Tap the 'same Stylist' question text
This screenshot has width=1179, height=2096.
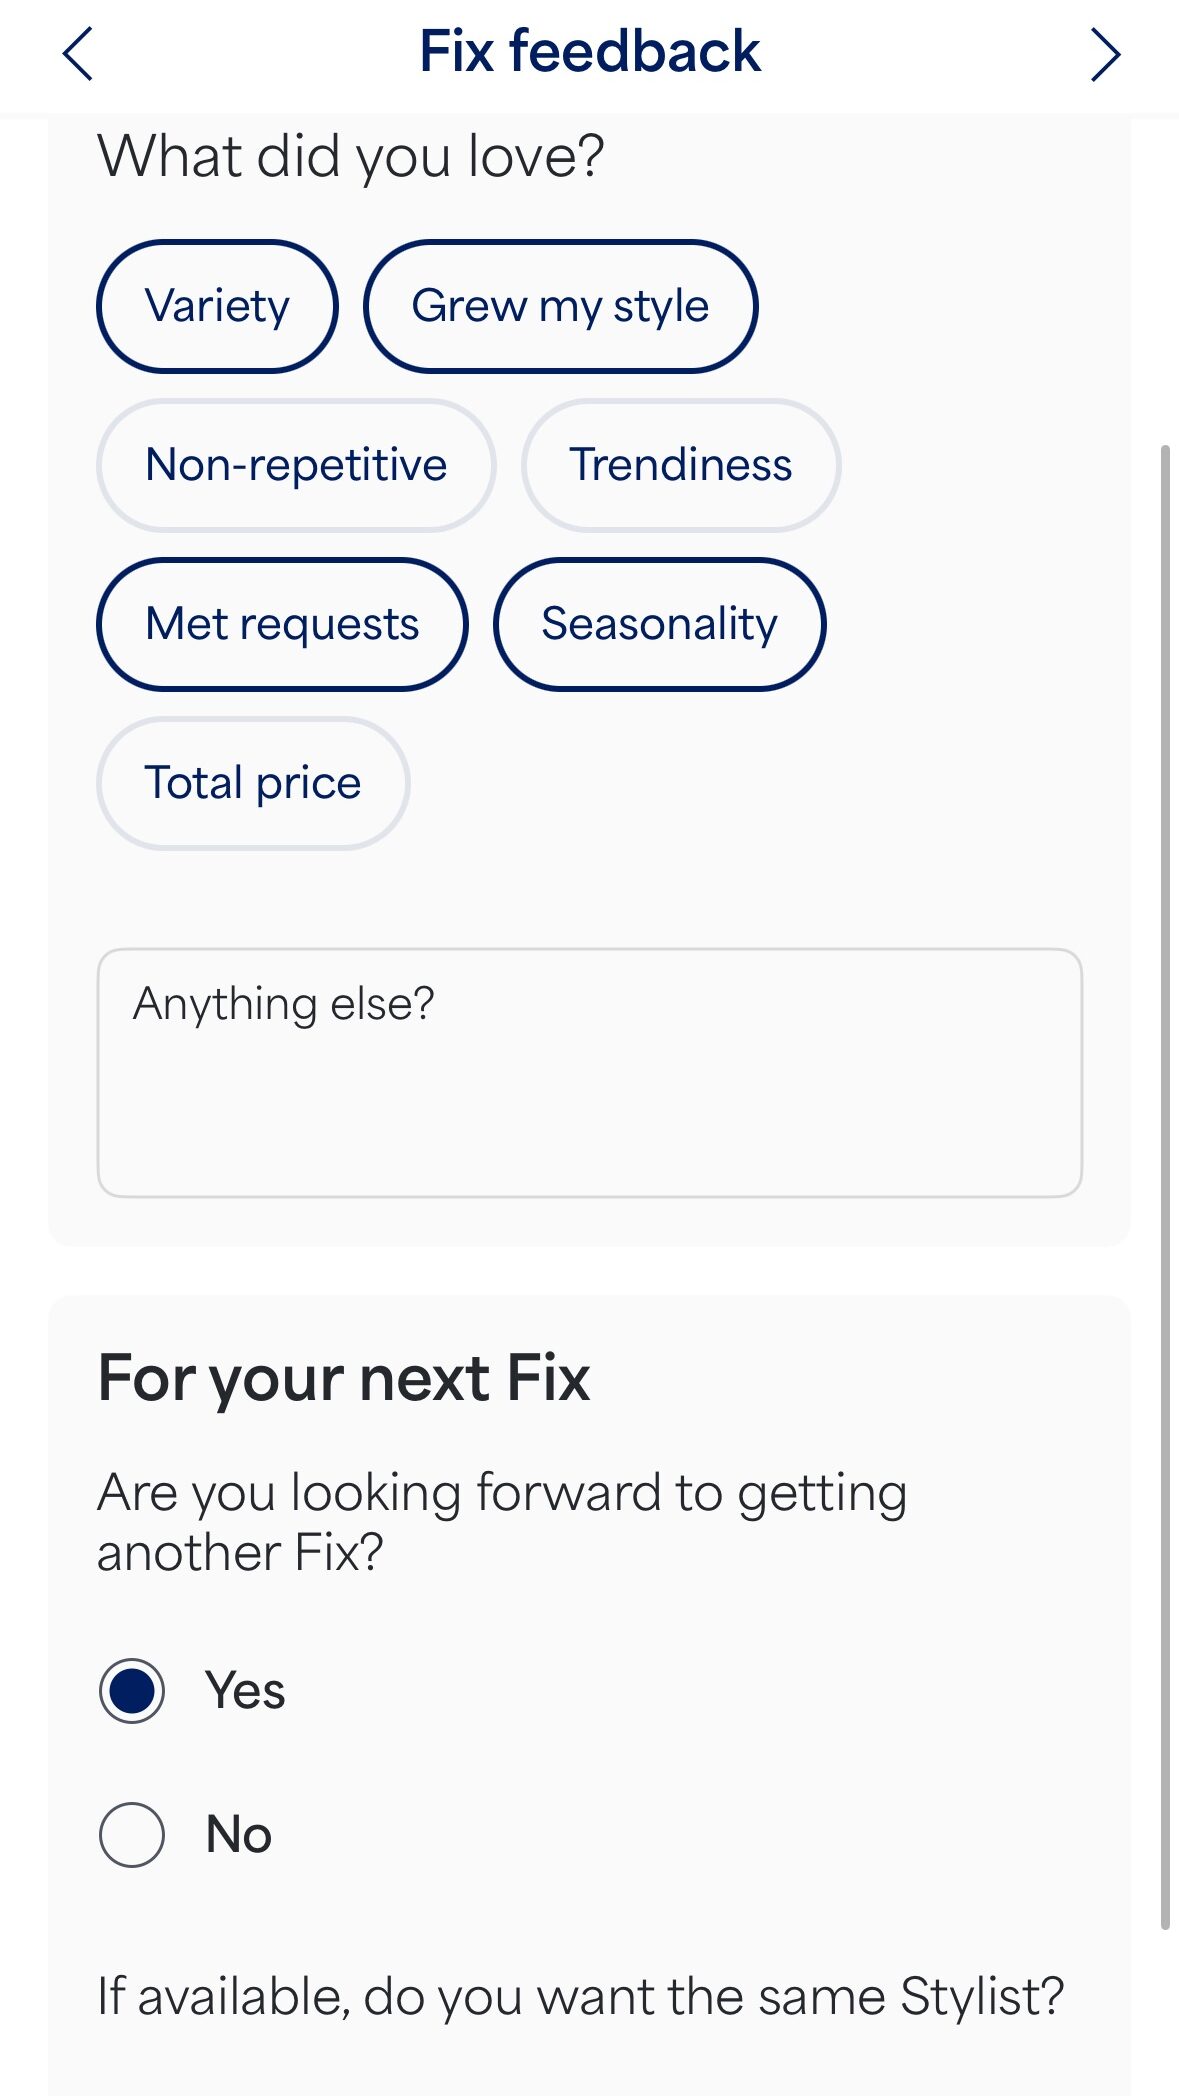[580, 1996]
